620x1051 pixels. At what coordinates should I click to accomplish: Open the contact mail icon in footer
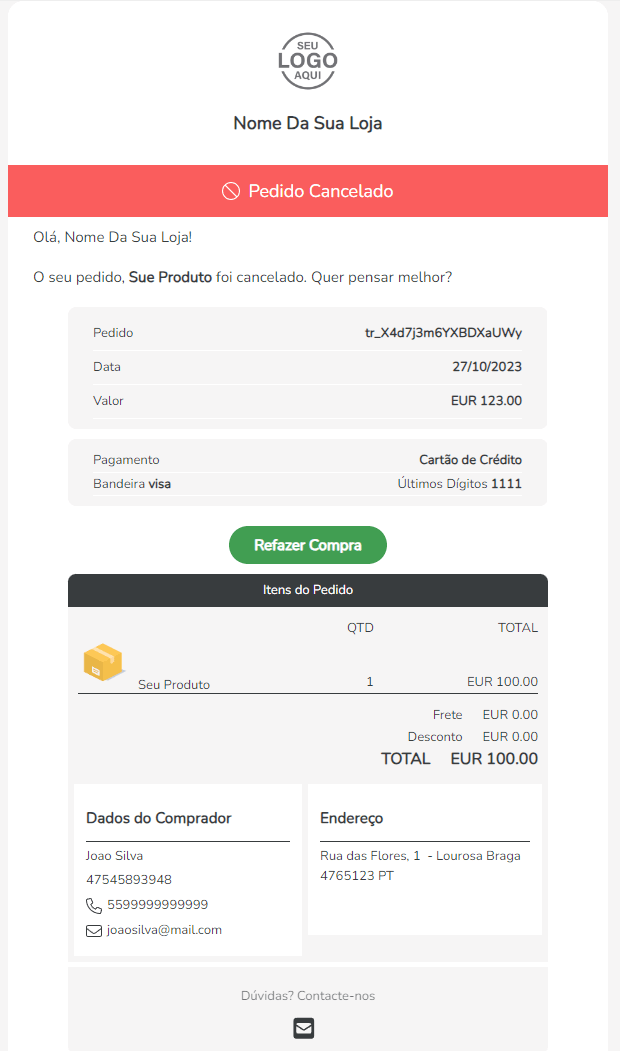coord(304,1027)
